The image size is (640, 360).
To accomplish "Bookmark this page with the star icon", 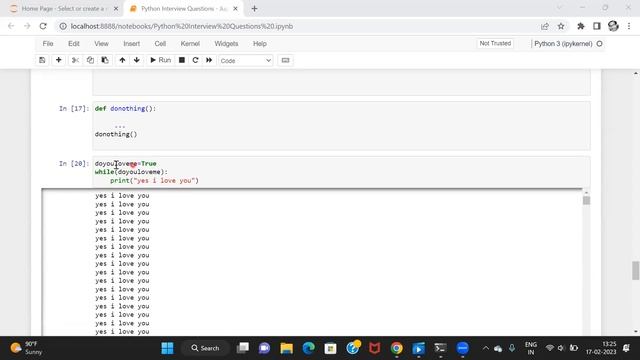I will coord(561,26).
